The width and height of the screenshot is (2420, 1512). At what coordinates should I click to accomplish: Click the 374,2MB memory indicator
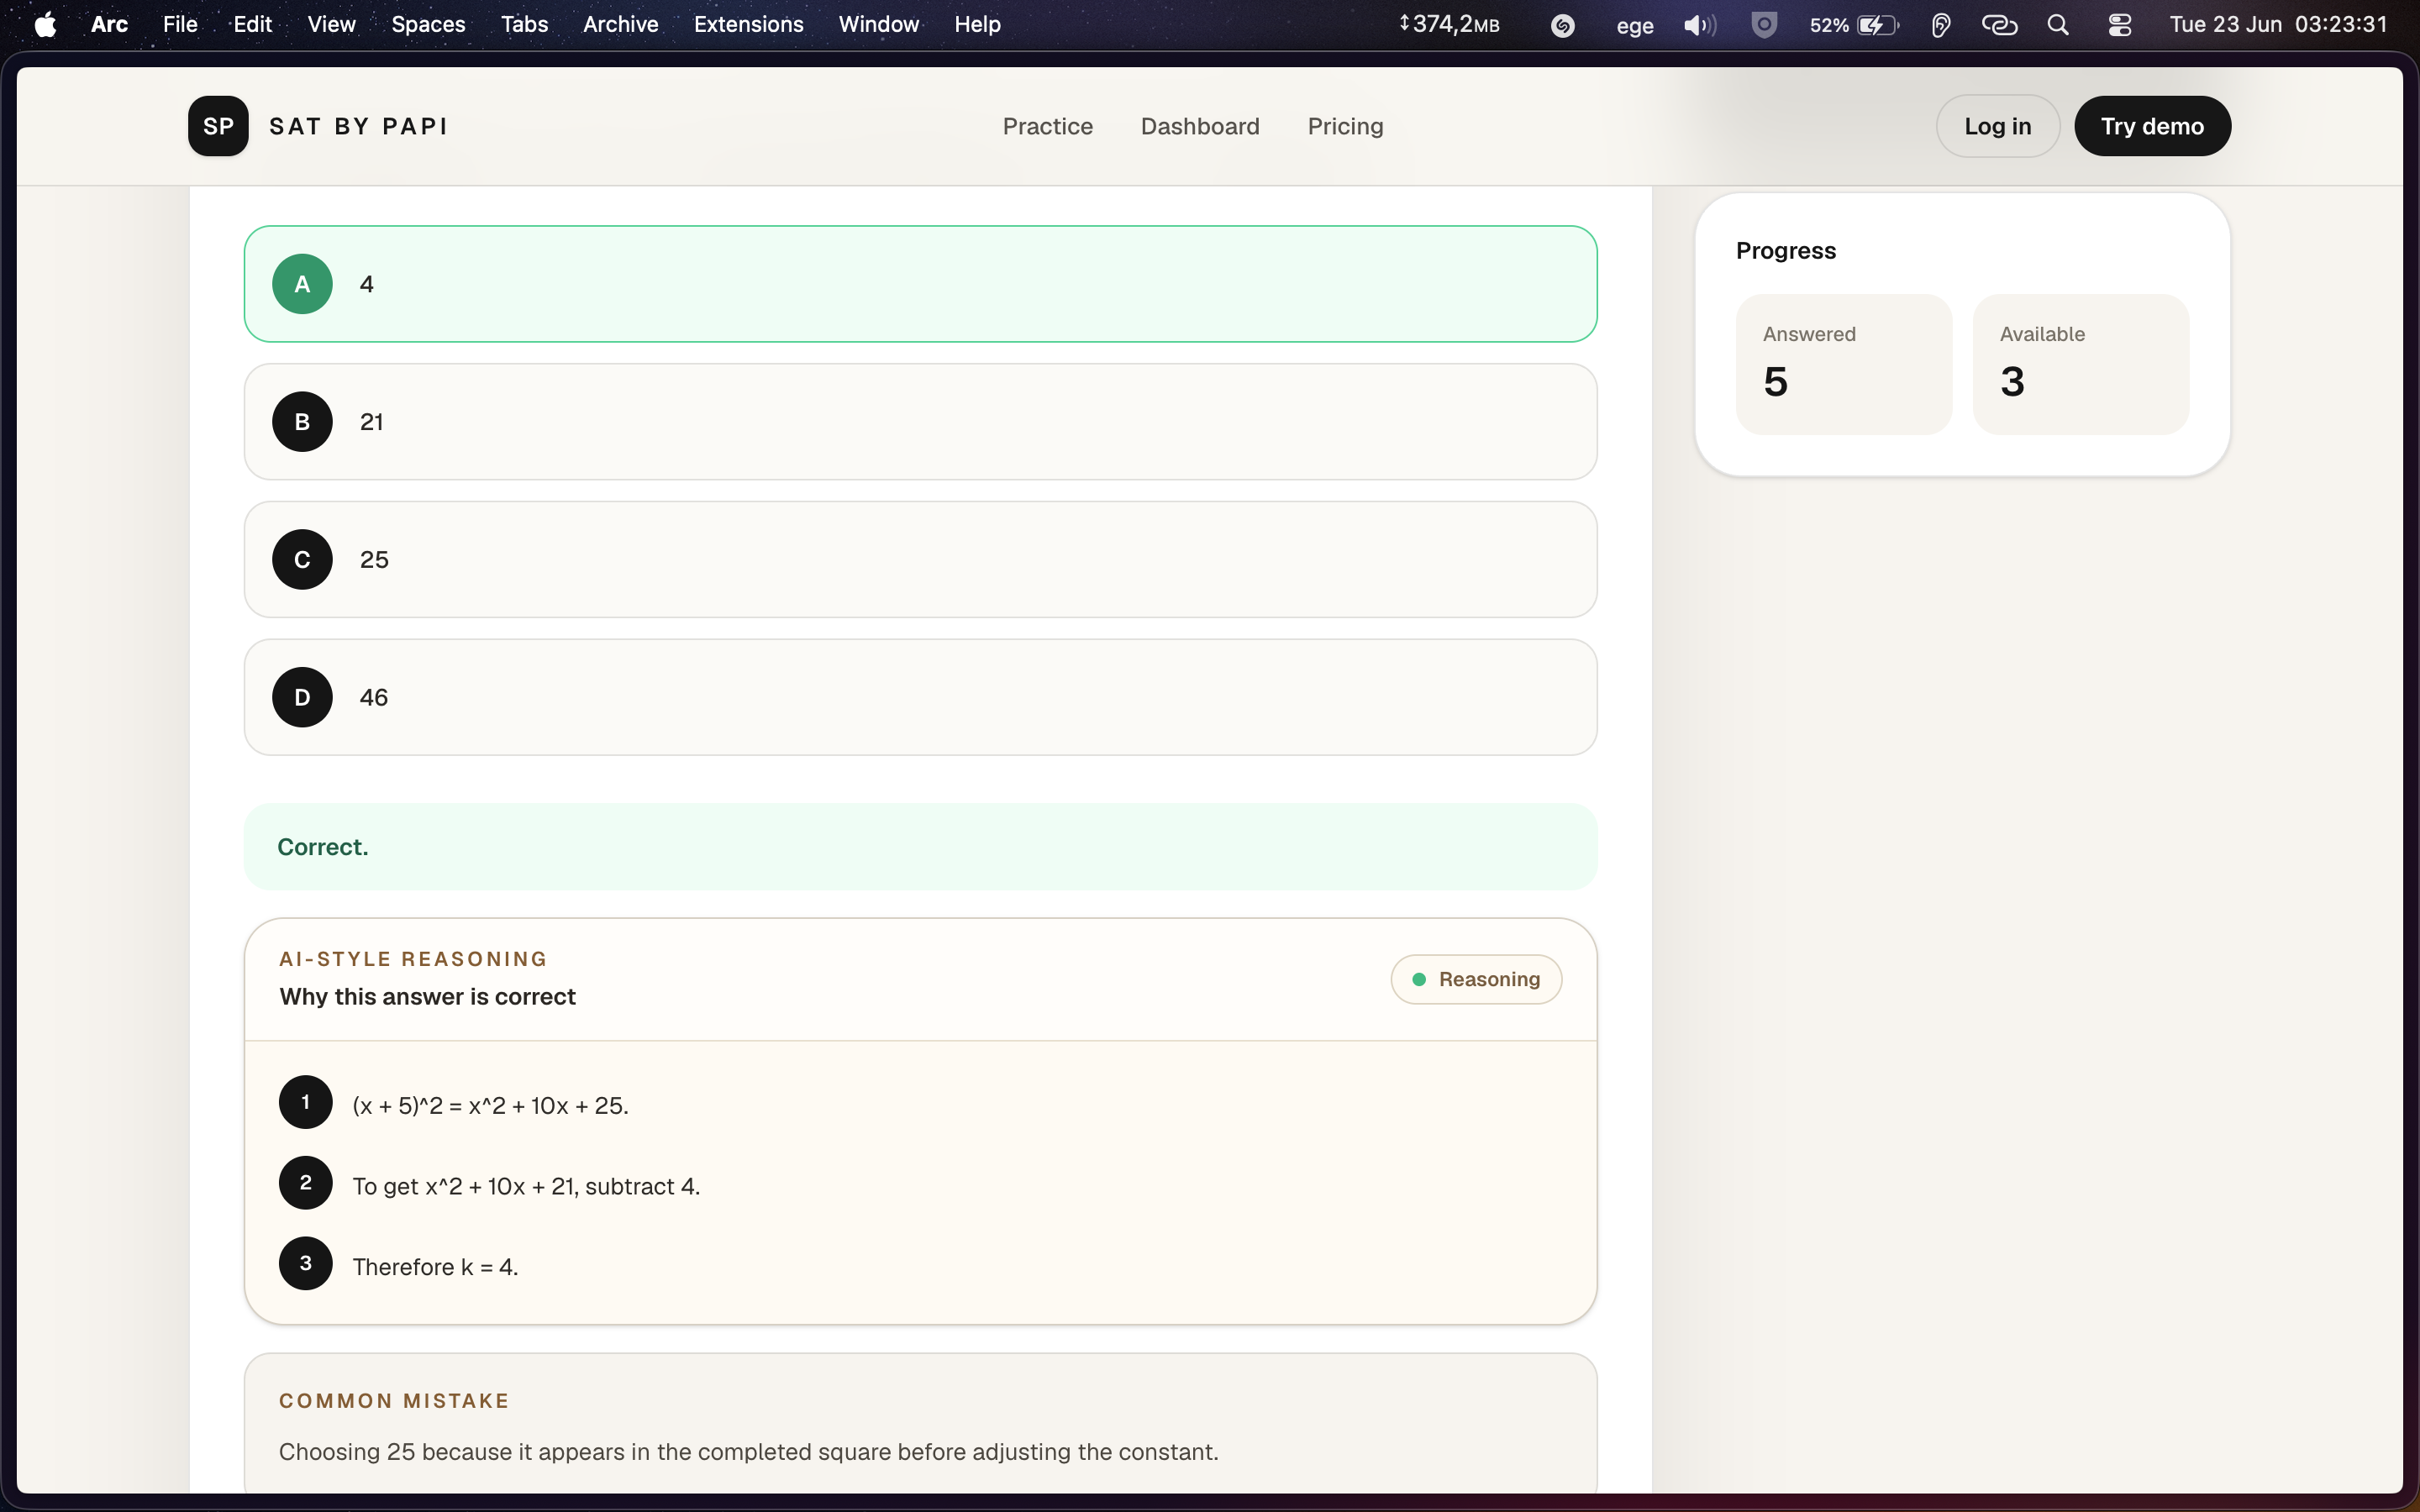coord(1449,25)
